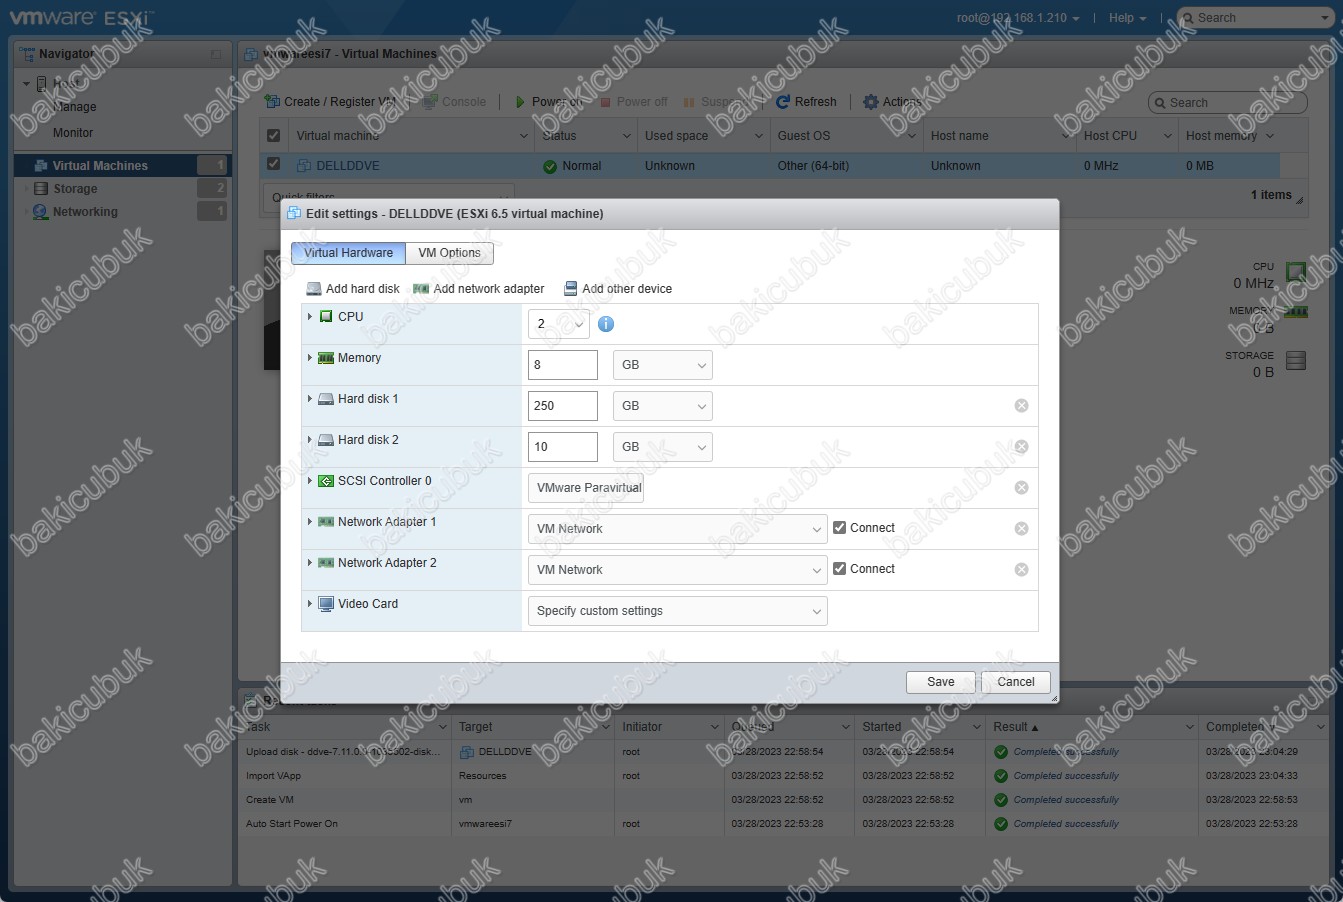The width and height of the screenshot is (1343, 902).
Task: Click the Refresh icon in VM toolbar
Action: click(783, 102)
